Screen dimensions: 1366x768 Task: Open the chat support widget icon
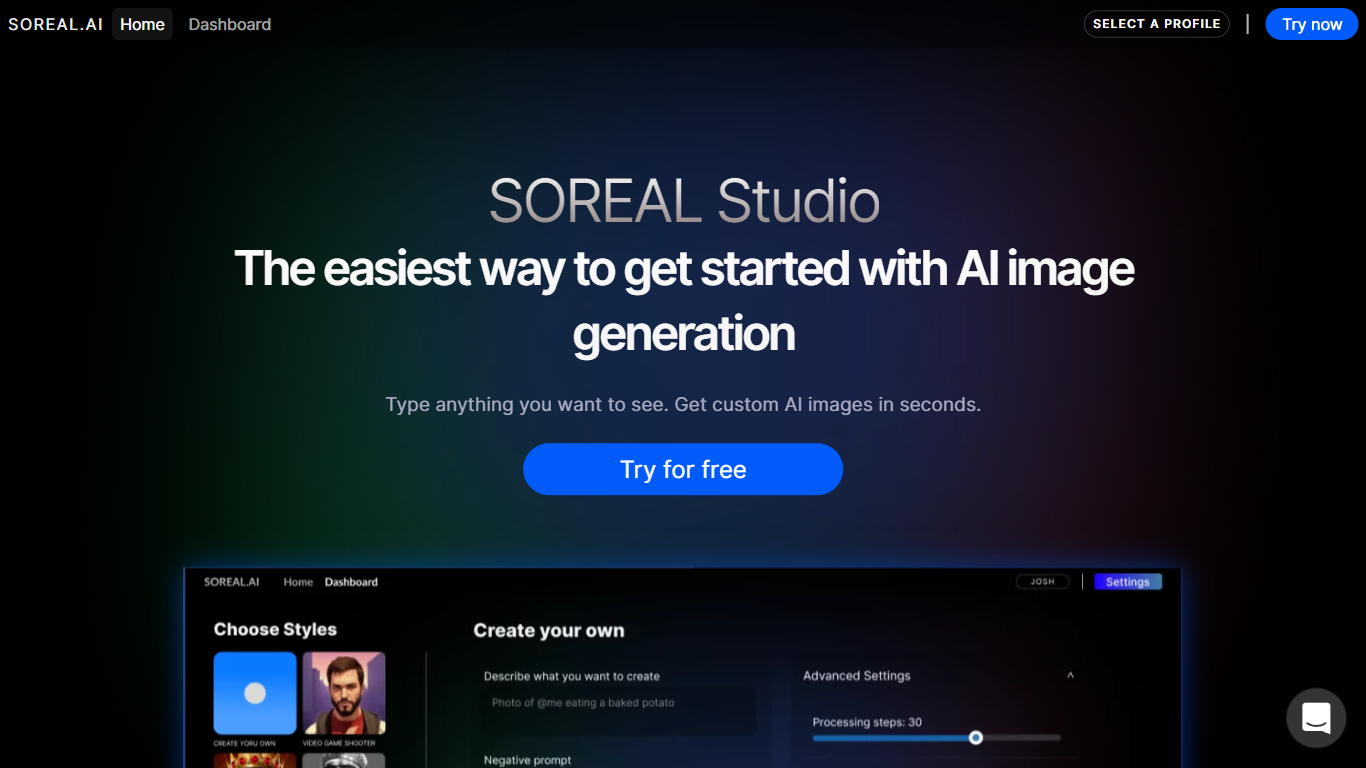pos(1316,718)
